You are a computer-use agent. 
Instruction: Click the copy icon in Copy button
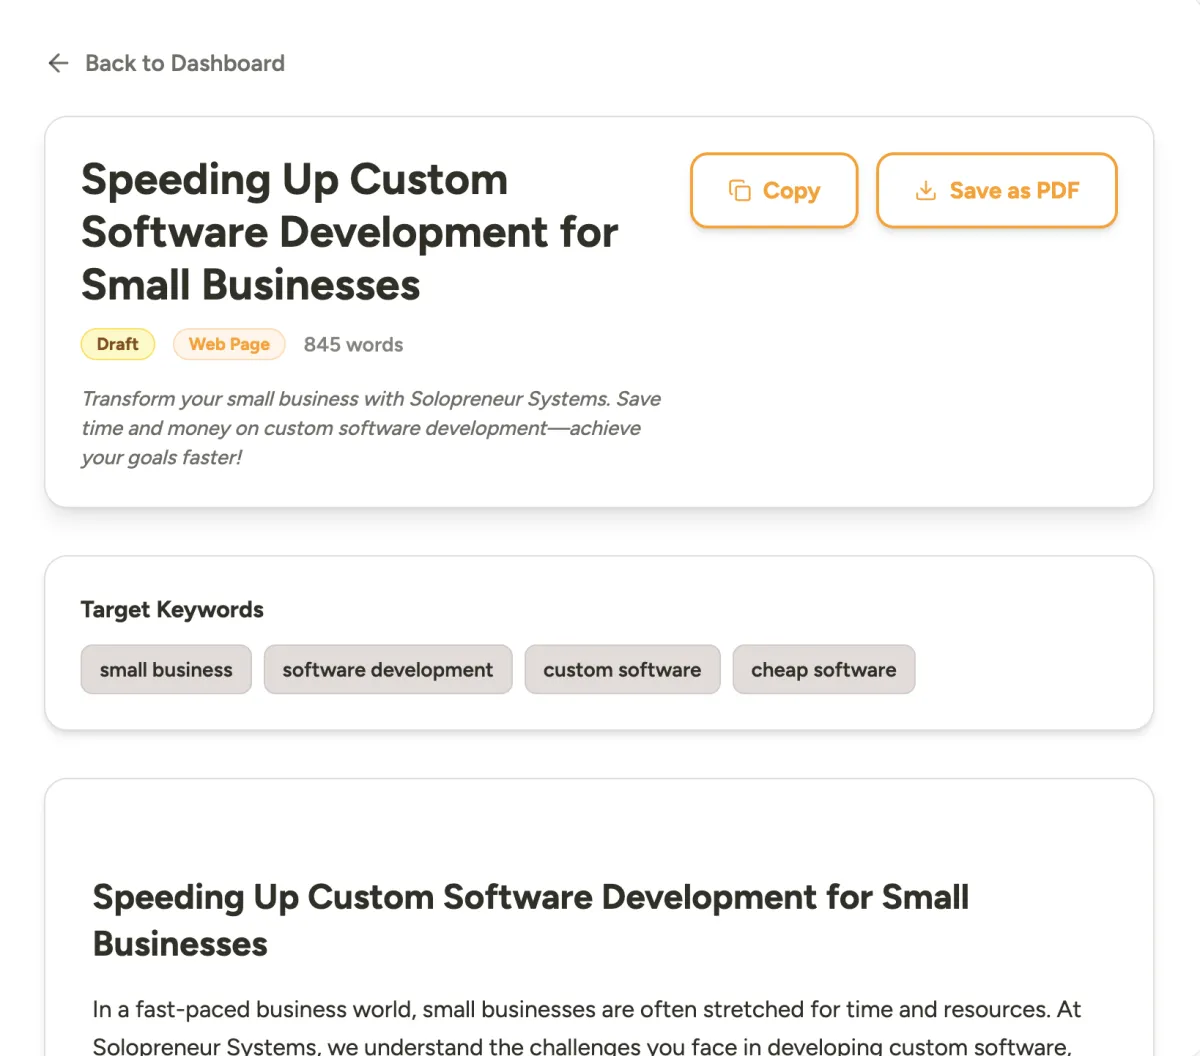pos(740,190)
